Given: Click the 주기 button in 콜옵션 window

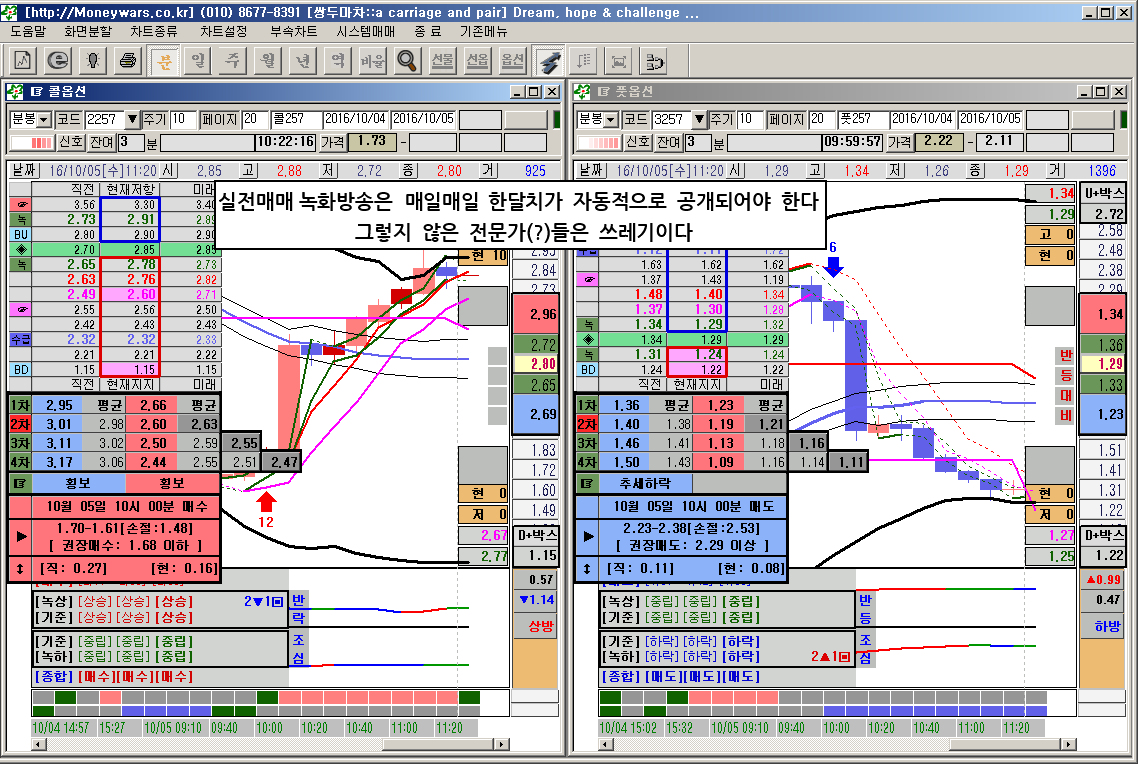Looking at the screenshot, I should (x=155, y=119).
